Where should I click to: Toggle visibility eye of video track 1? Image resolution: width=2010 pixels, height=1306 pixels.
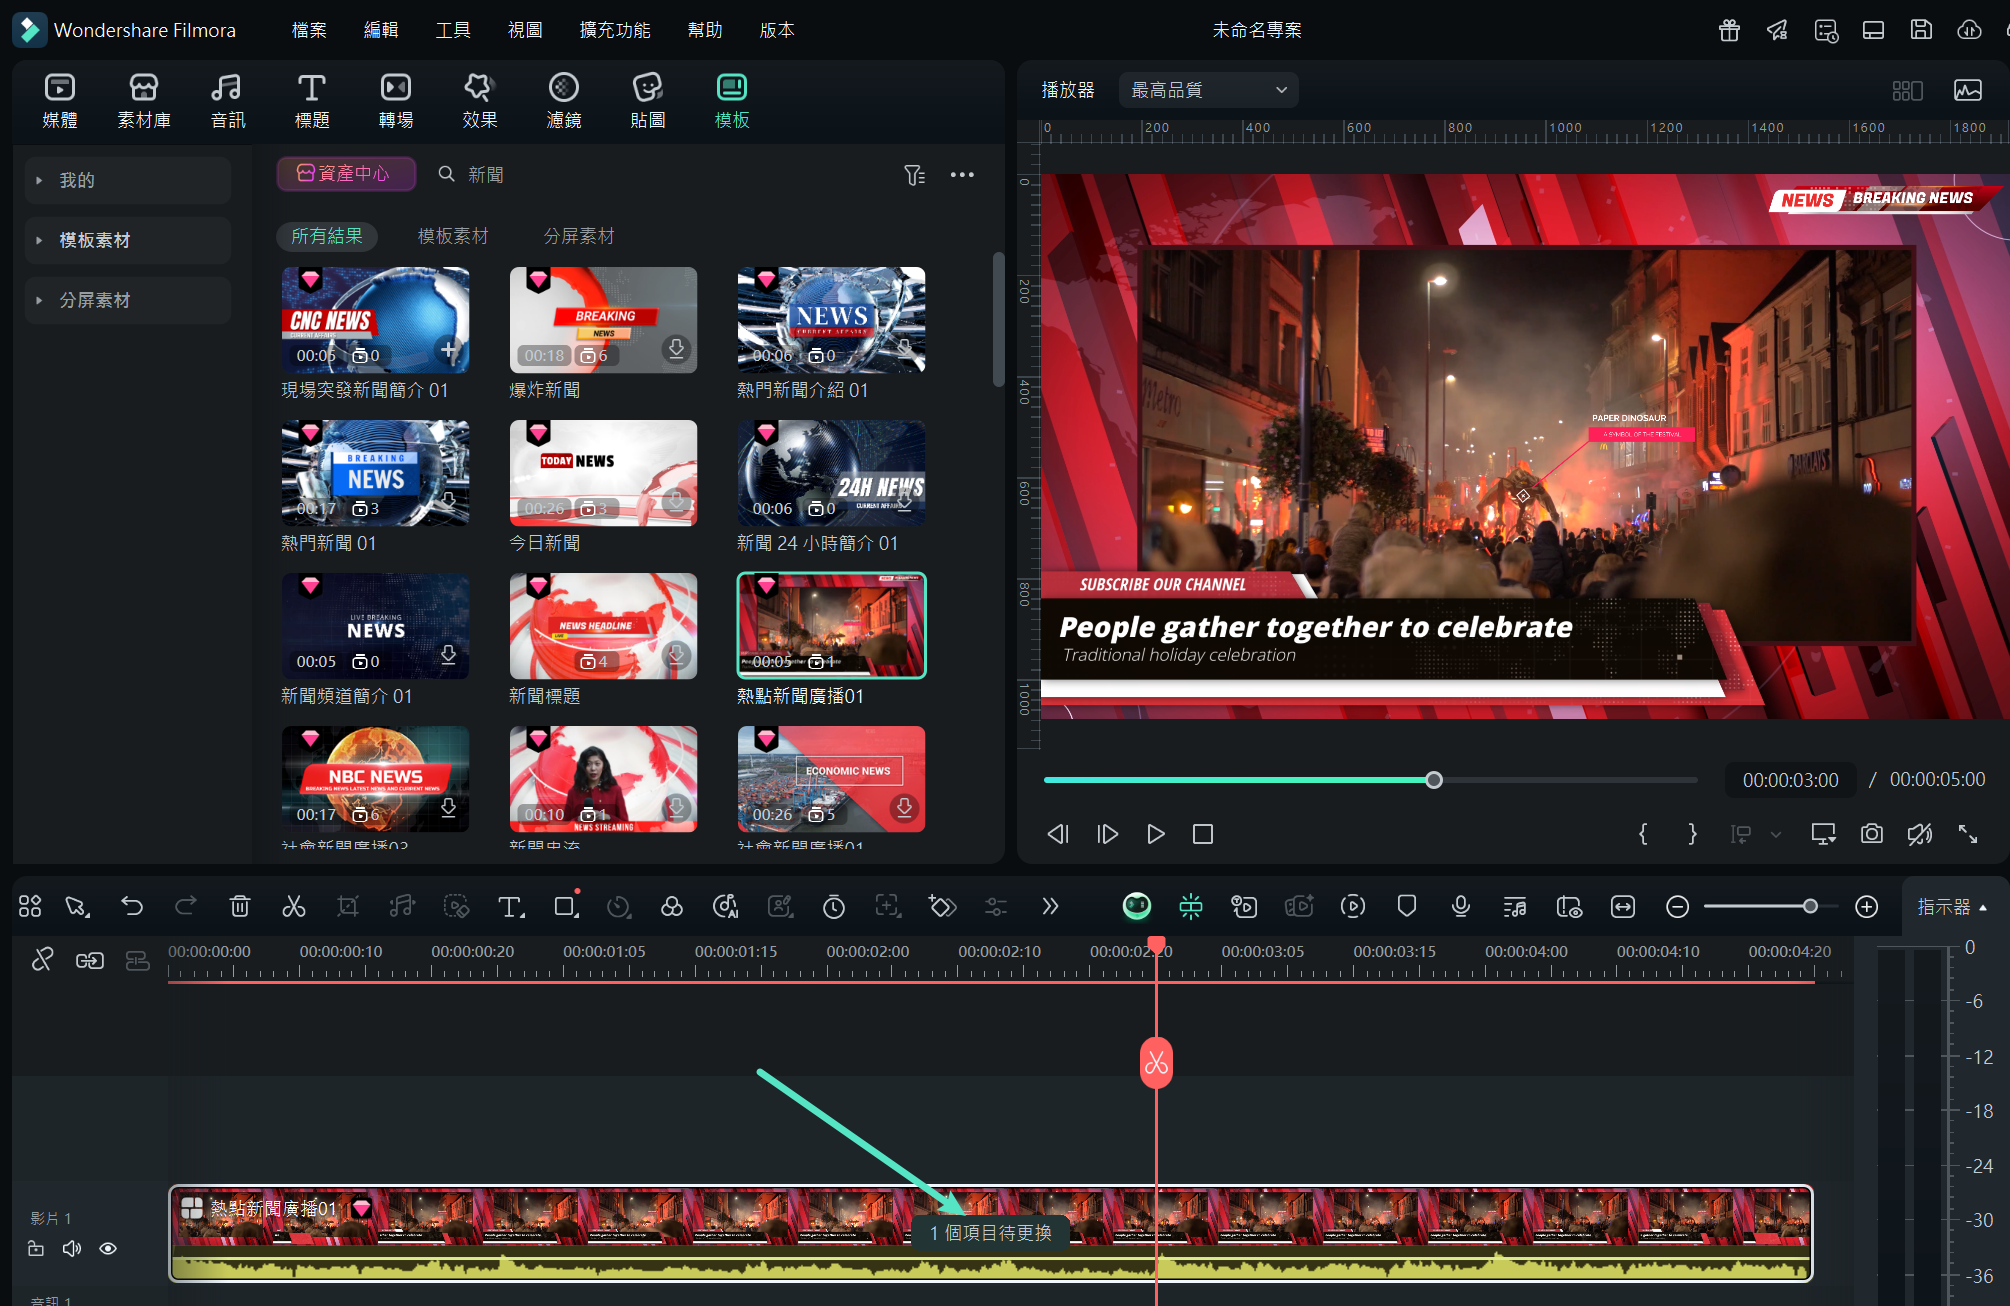click(x=108, y=1248)
